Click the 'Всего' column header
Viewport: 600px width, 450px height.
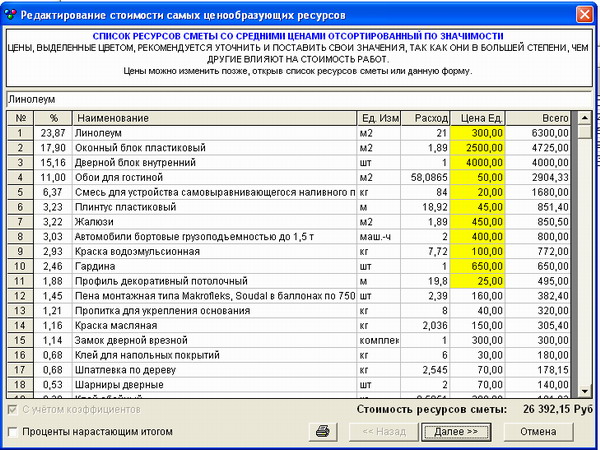[538, 118]
